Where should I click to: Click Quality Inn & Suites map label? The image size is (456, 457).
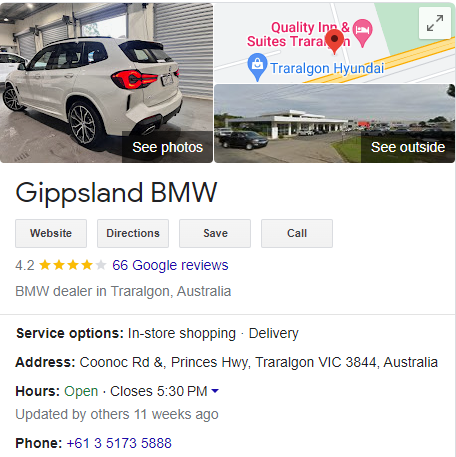click(298, 34)
